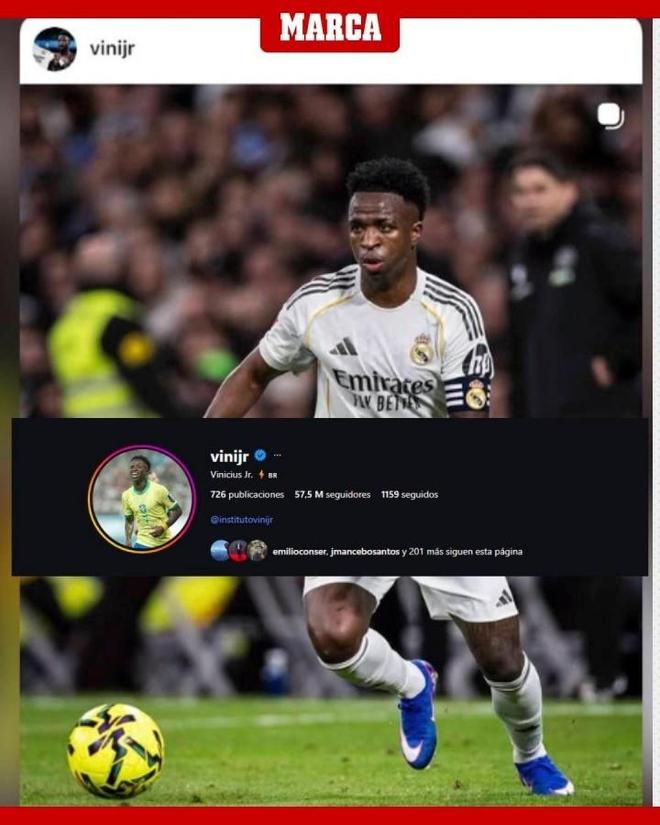
Task: Click the lightning bolt emoji in bio
Action: click(261, 475)
